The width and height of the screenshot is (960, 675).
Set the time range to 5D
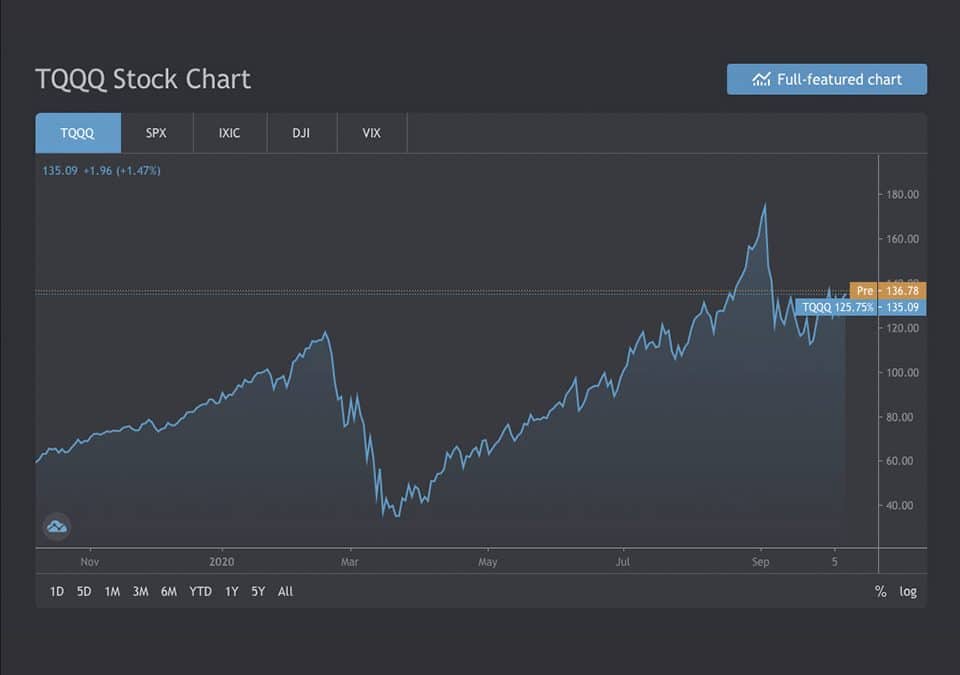point(84,592)
